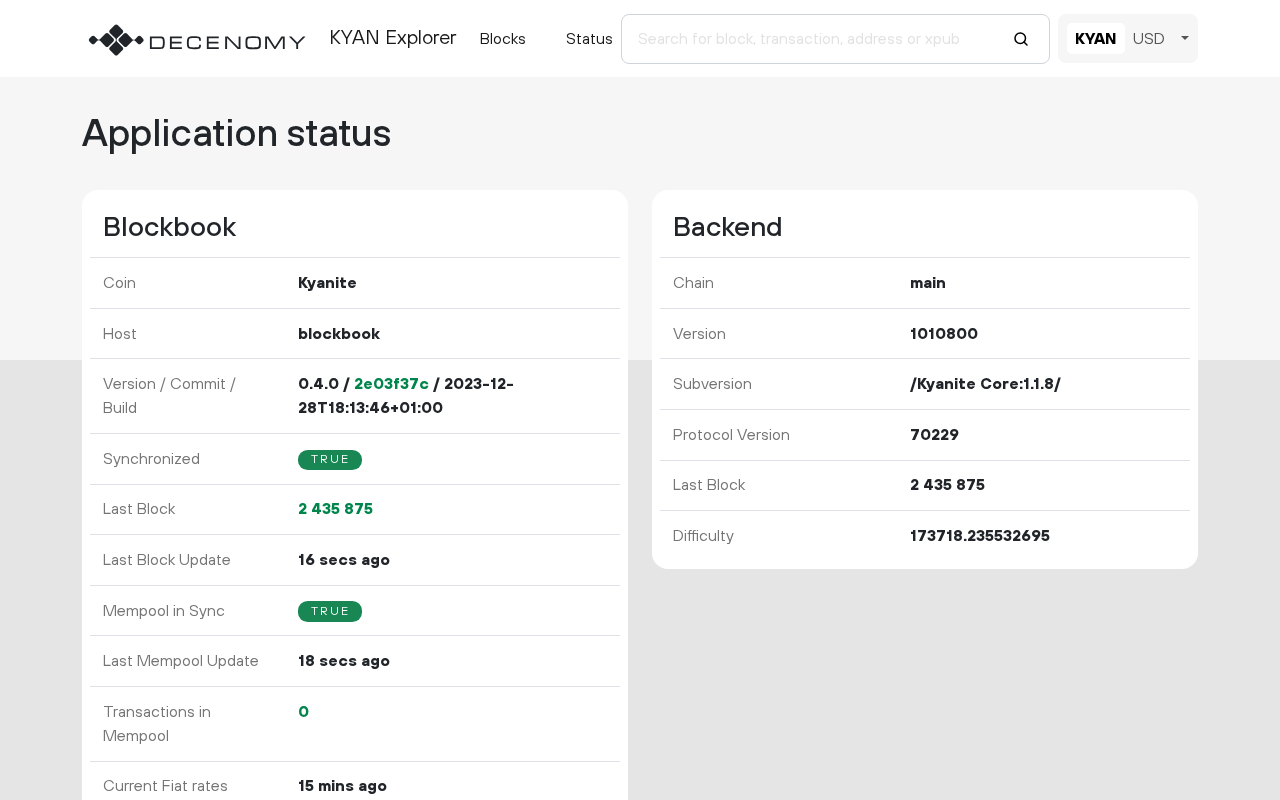The height and width of the screenshot is (800, 1280).
Task: Open Blockbook last block 2 435 875 link
Action: 335,509
